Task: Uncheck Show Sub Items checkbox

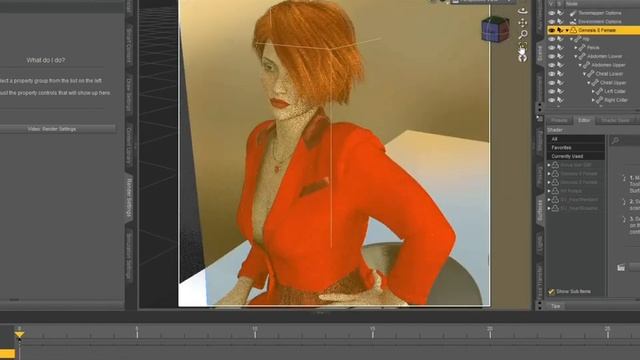Action: [x=551, y=291]
